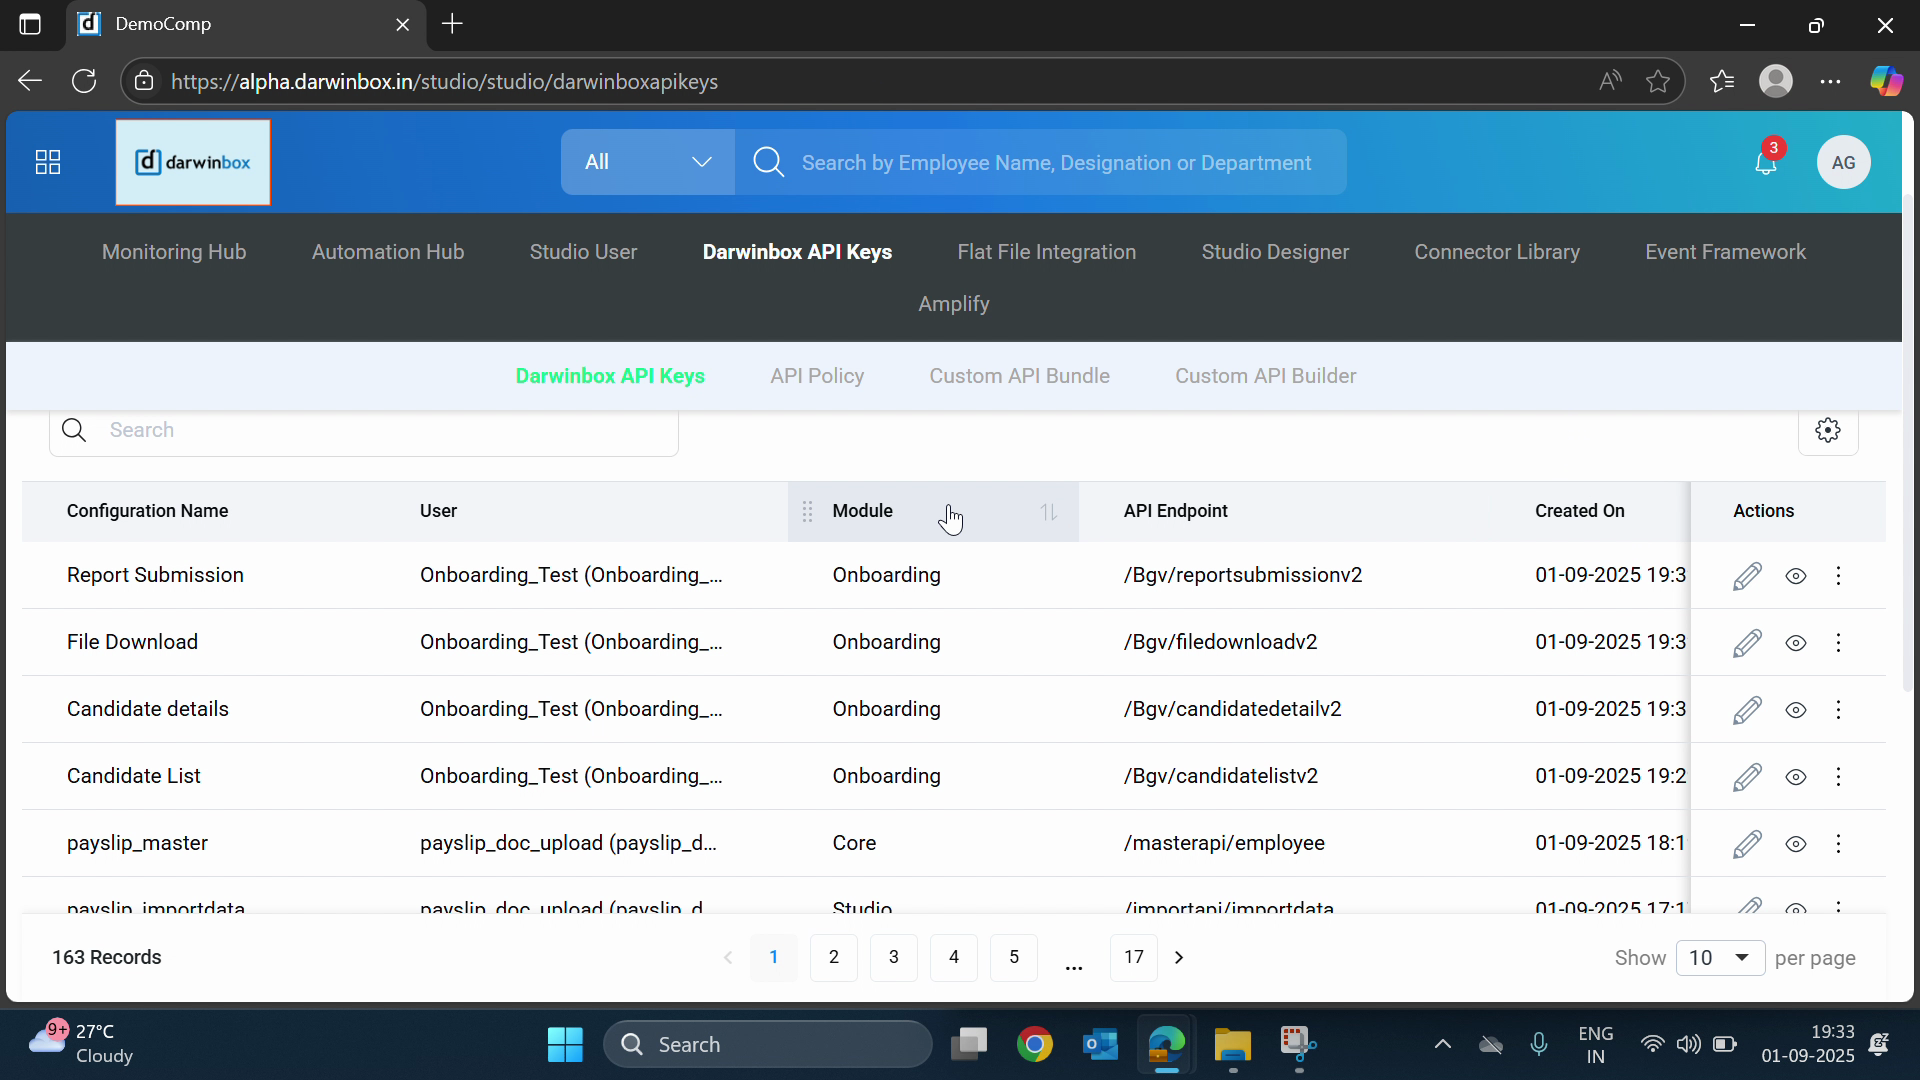Open Studio Designer menu item

(x=1275, y=252)
